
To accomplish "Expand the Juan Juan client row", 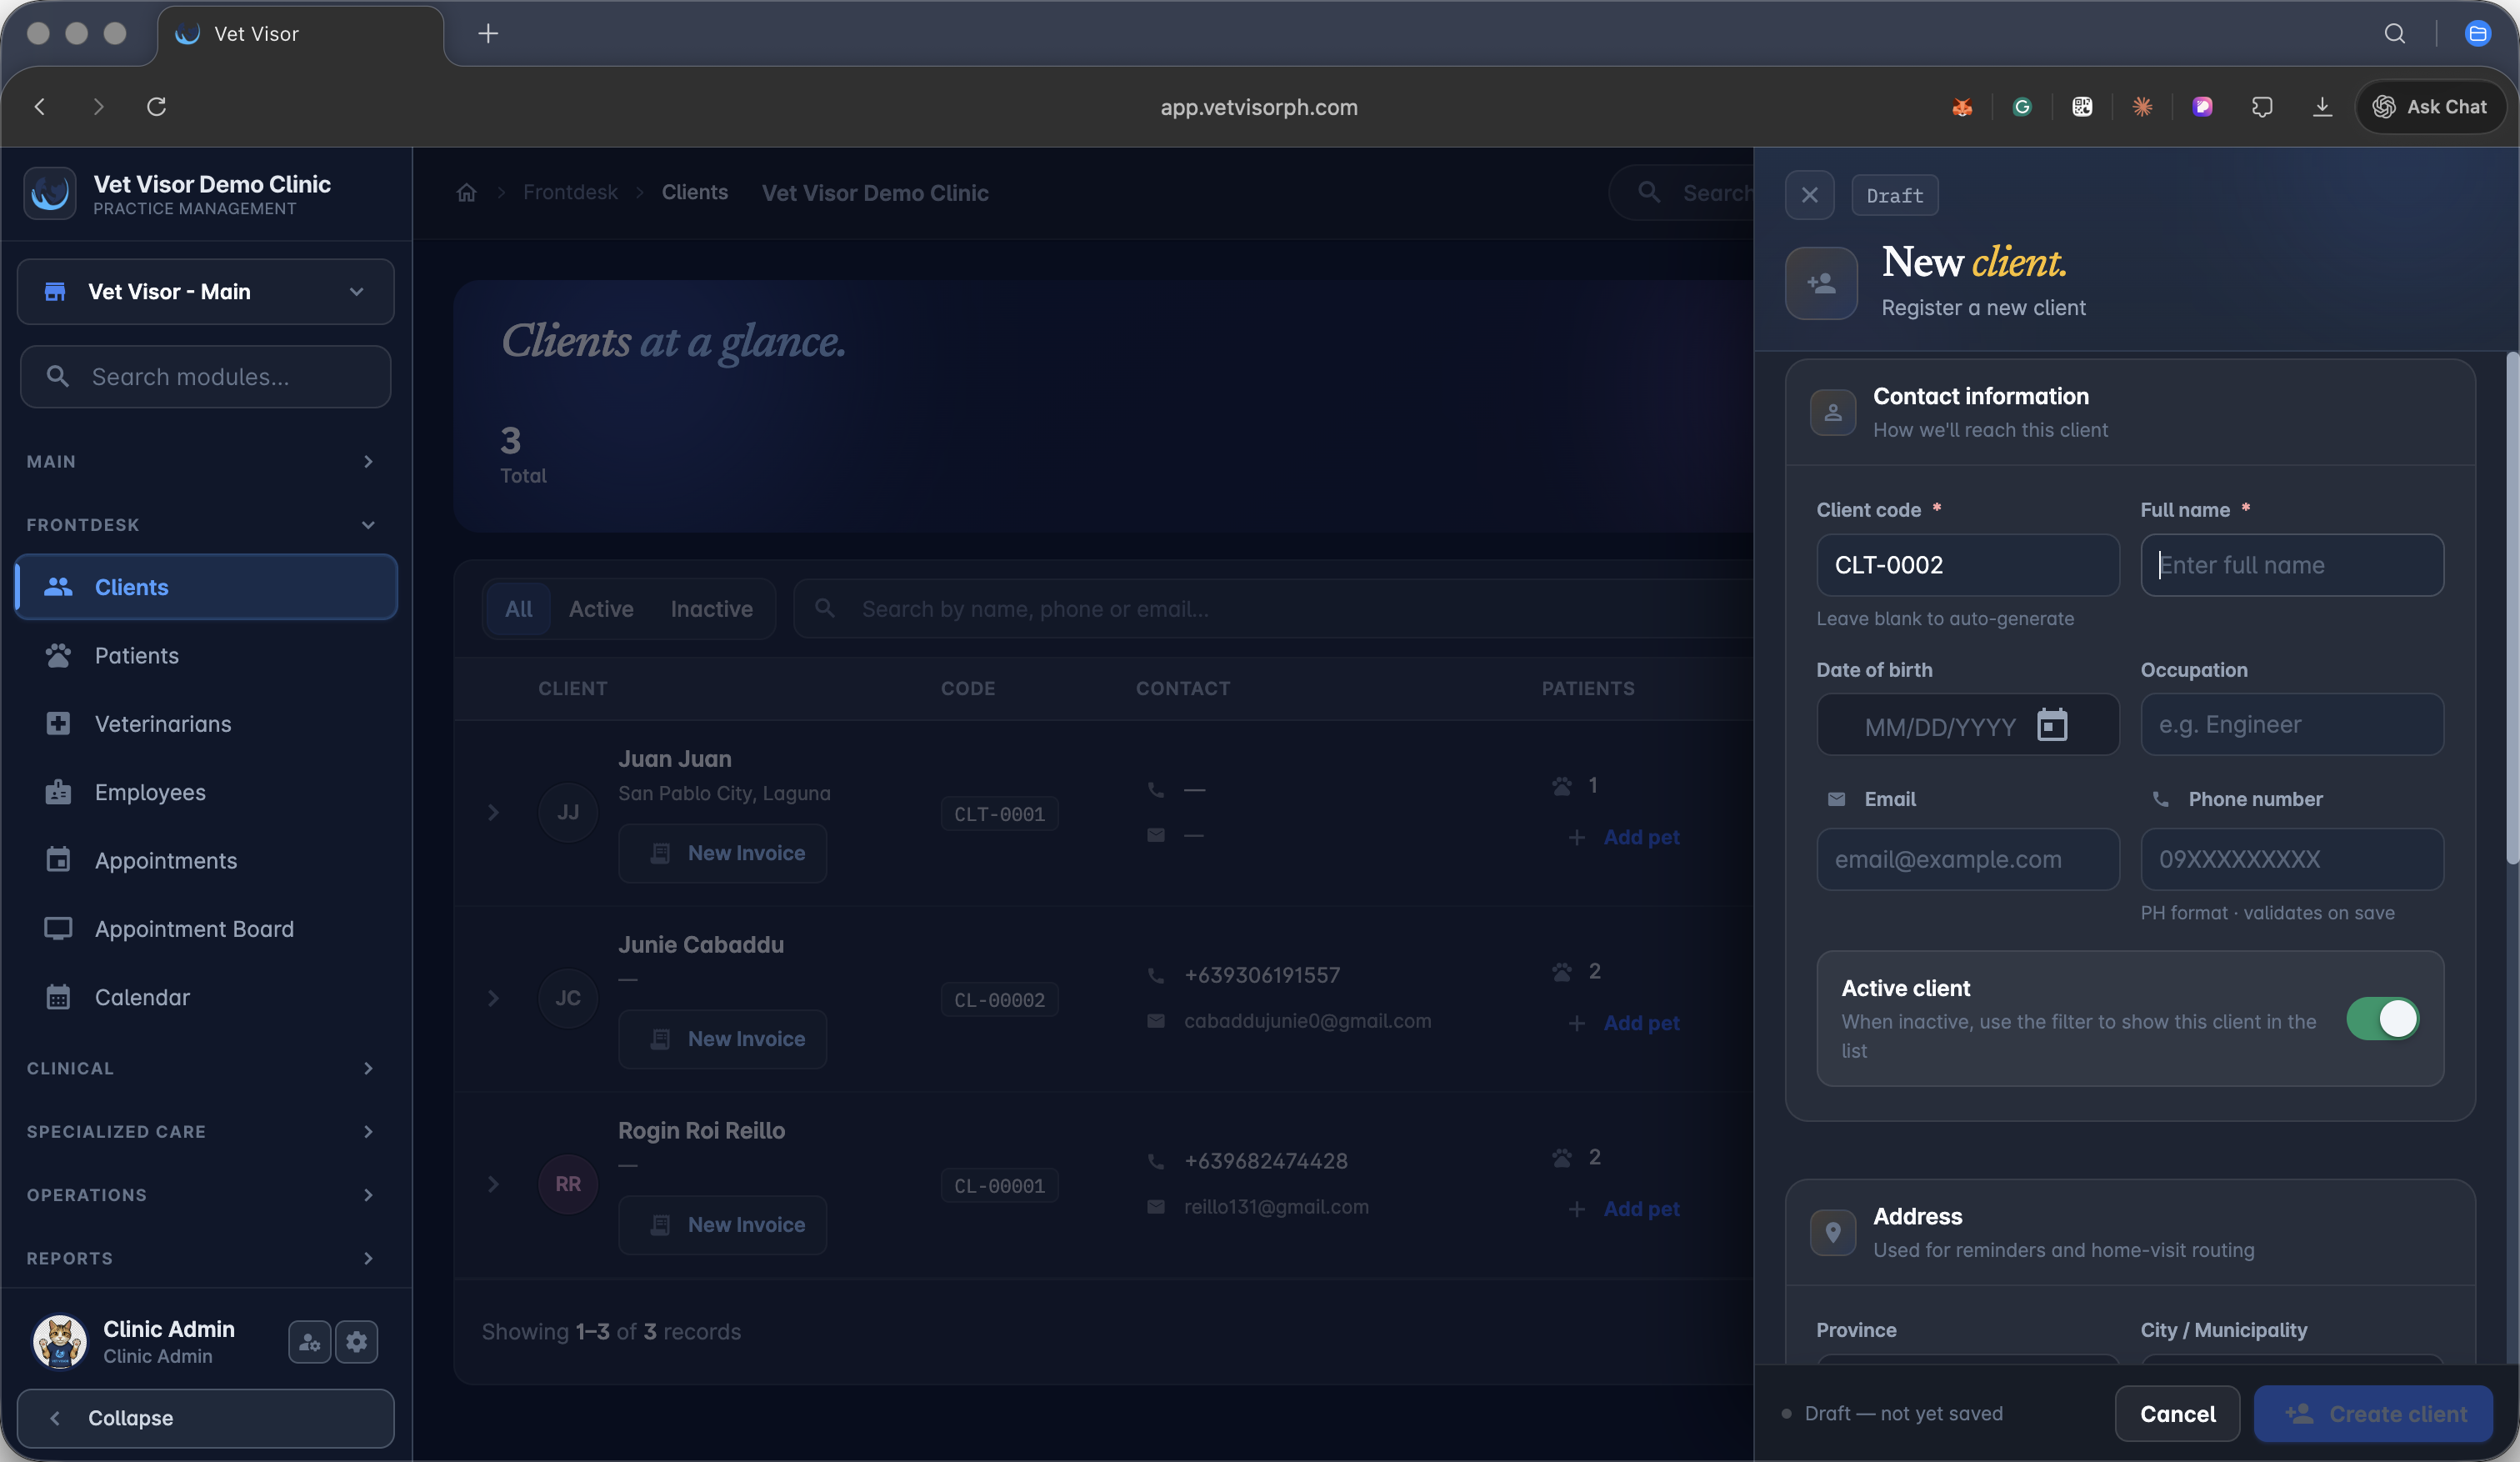I will (493, 813).
